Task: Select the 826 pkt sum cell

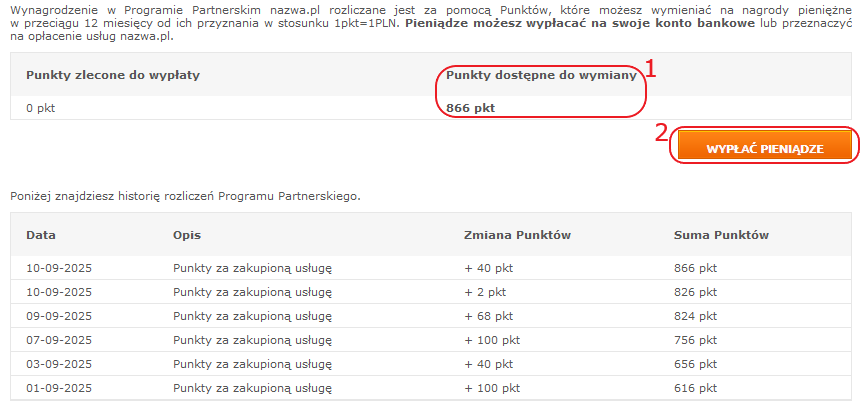Action: [x=696, y=292]
